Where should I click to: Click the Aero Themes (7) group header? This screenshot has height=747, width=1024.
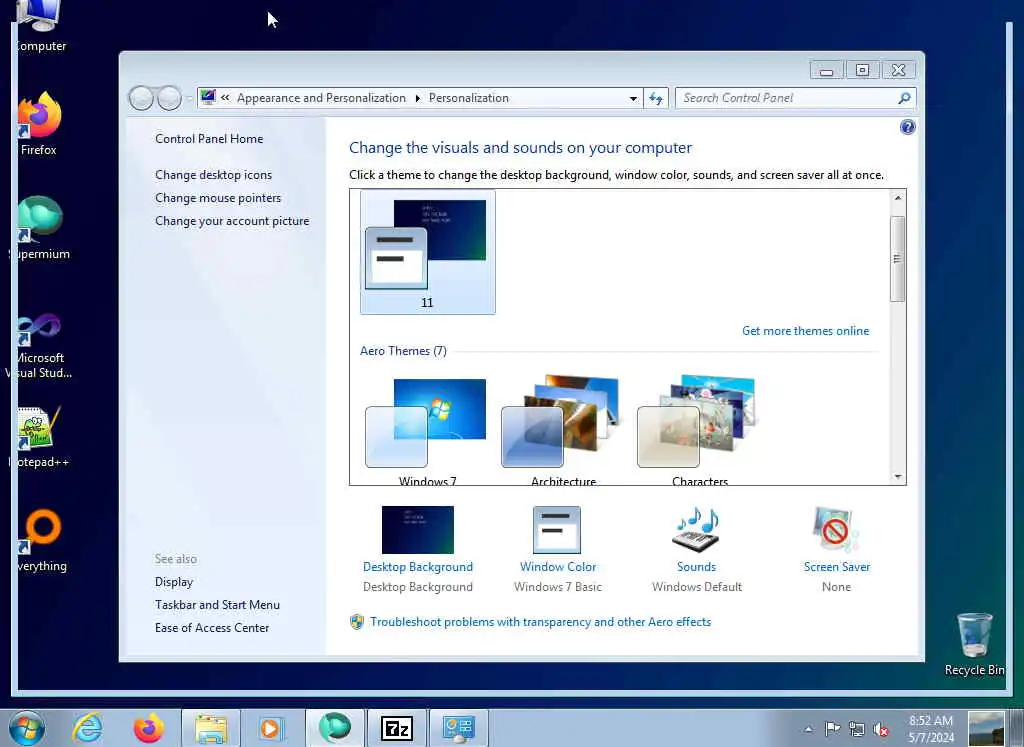[x=403, y=351]
